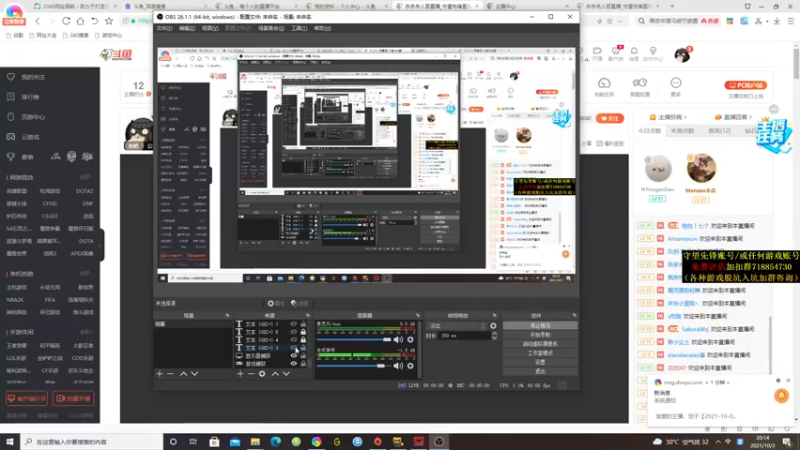800x450 pixels.
Task: Click the transition duration stepper arrows
Action: pyautogui.click(x=494, y=336)
